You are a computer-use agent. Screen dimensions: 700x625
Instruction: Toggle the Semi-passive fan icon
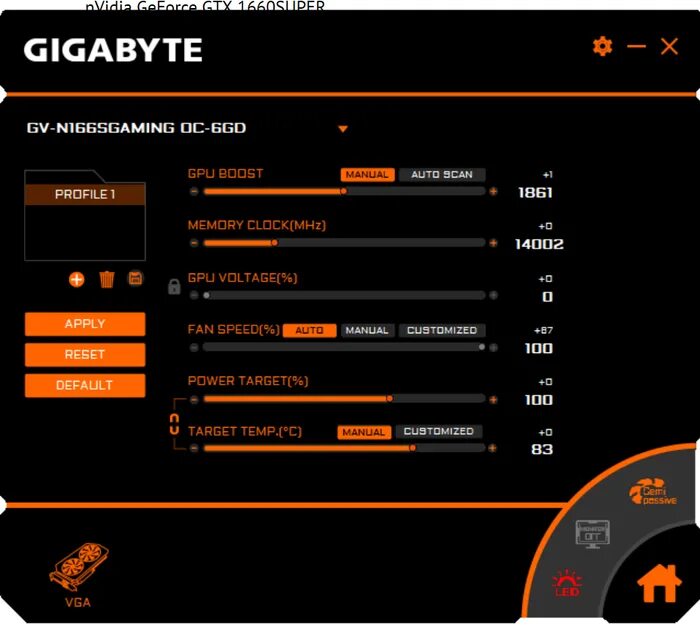(653, 492)
